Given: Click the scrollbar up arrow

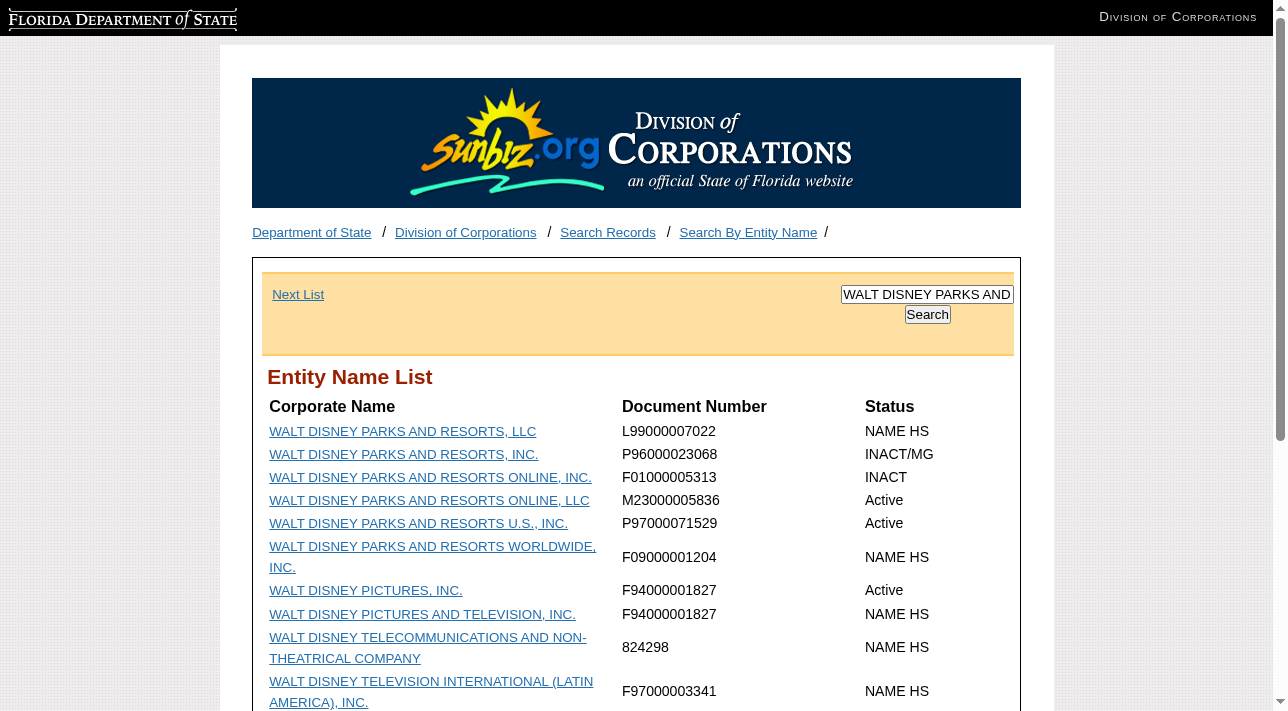Looking at the screenshot, I should [x=1280, y=7].
